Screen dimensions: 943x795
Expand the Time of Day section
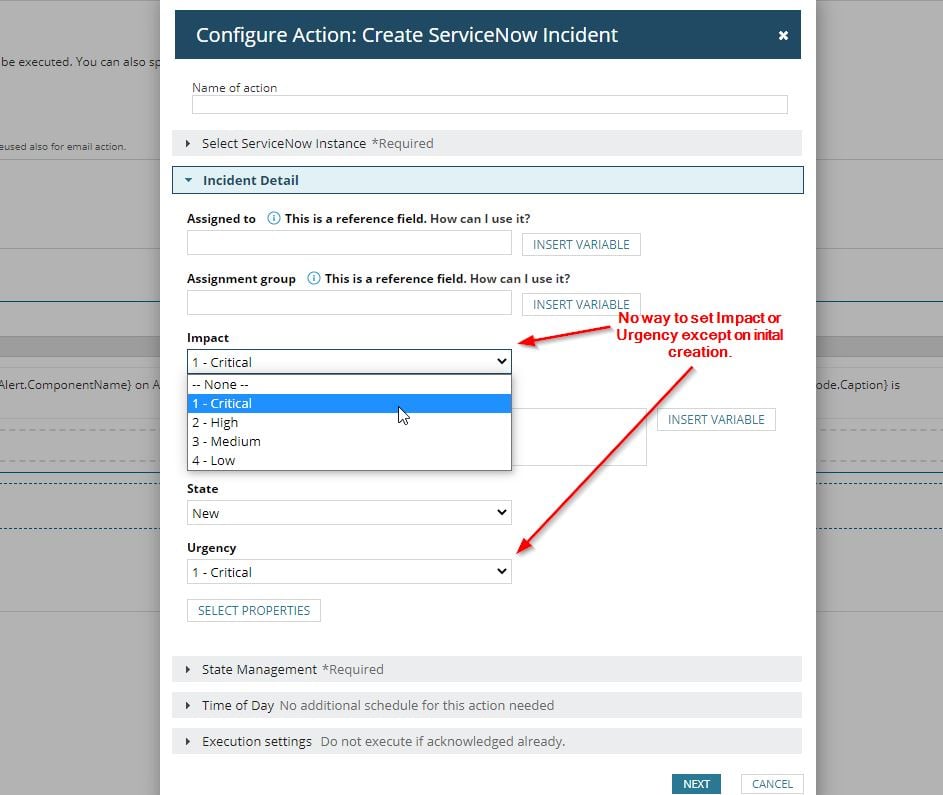[487, 705]
